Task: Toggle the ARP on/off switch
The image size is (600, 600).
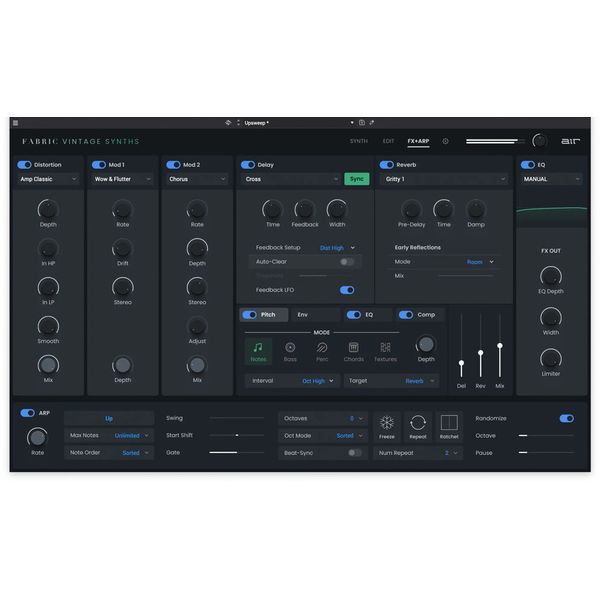Action: coord(28,413)
